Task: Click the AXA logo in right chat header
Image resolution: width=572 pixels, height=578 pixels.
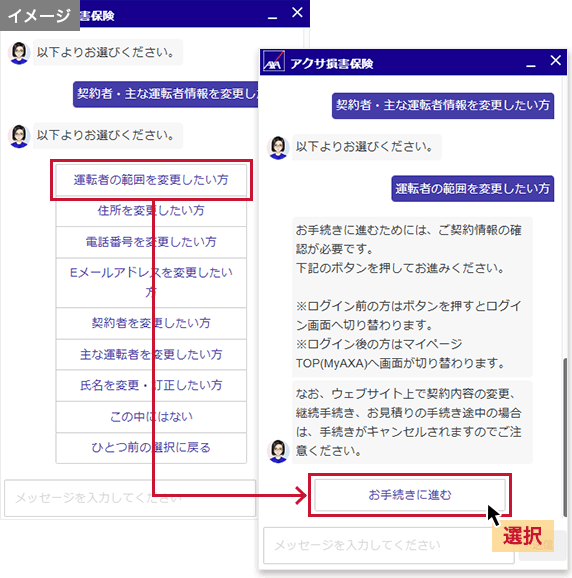Action: point(273,62)
